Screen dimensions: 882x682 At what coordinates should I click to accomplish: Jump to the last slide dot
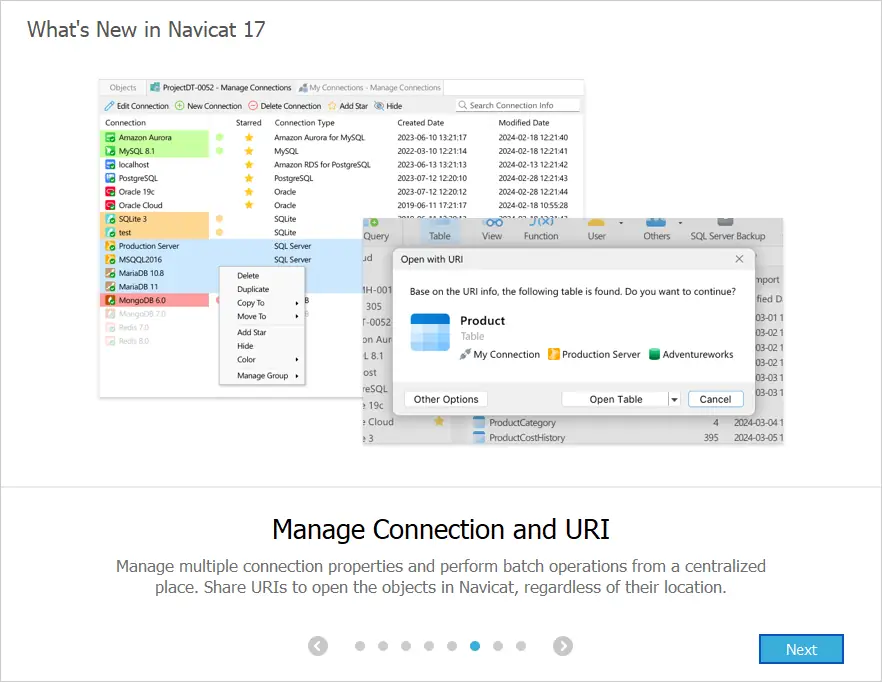[521, 646]
